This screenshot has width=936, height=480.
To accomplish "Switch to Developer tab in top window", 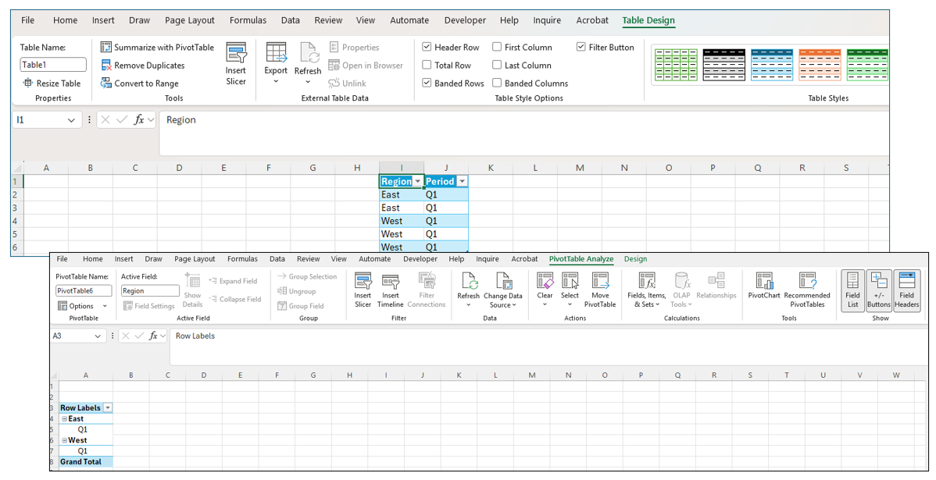I will tap(465, 20).
